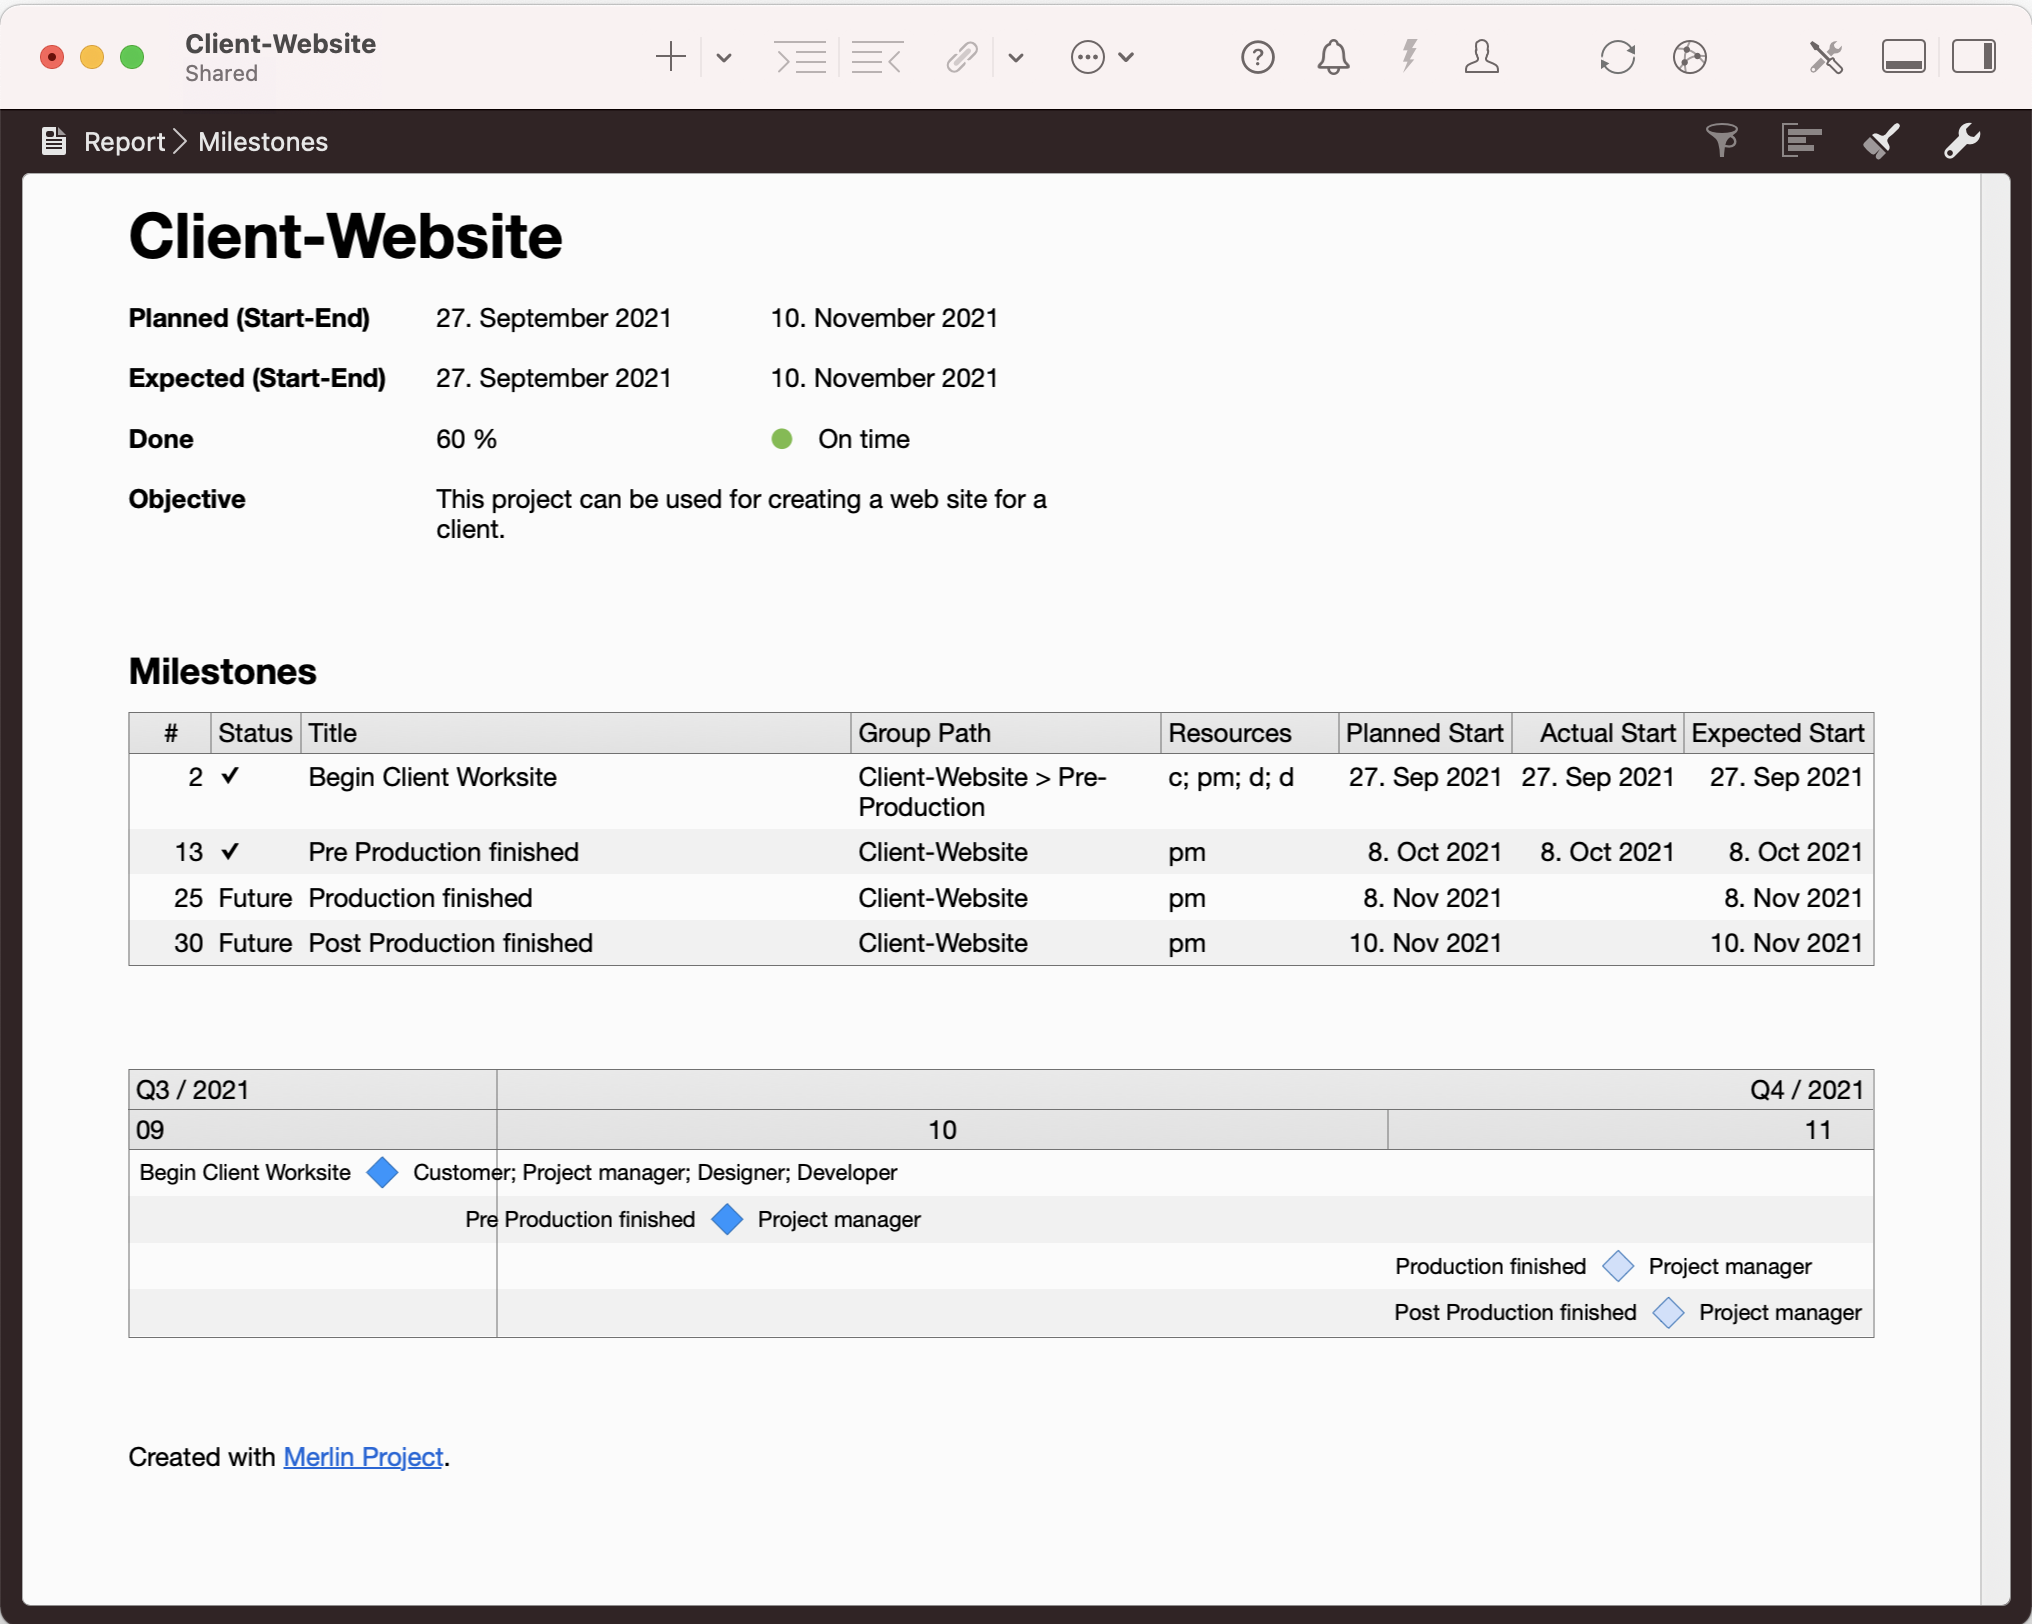Click the wrench settings icon in report bar
The width and height of the screenshot is (2032, 1624).
[x=1961, y=141]
